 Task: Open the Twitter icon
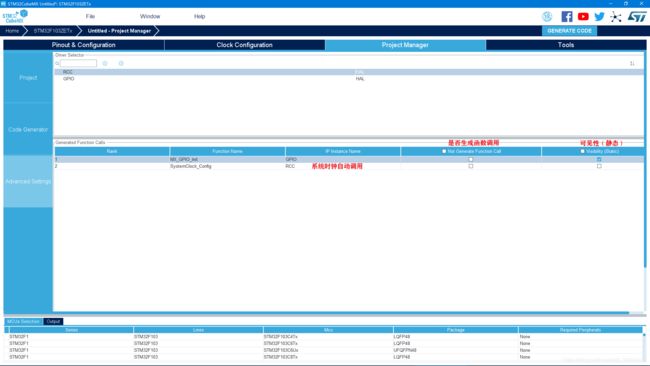tap(599, 17)
